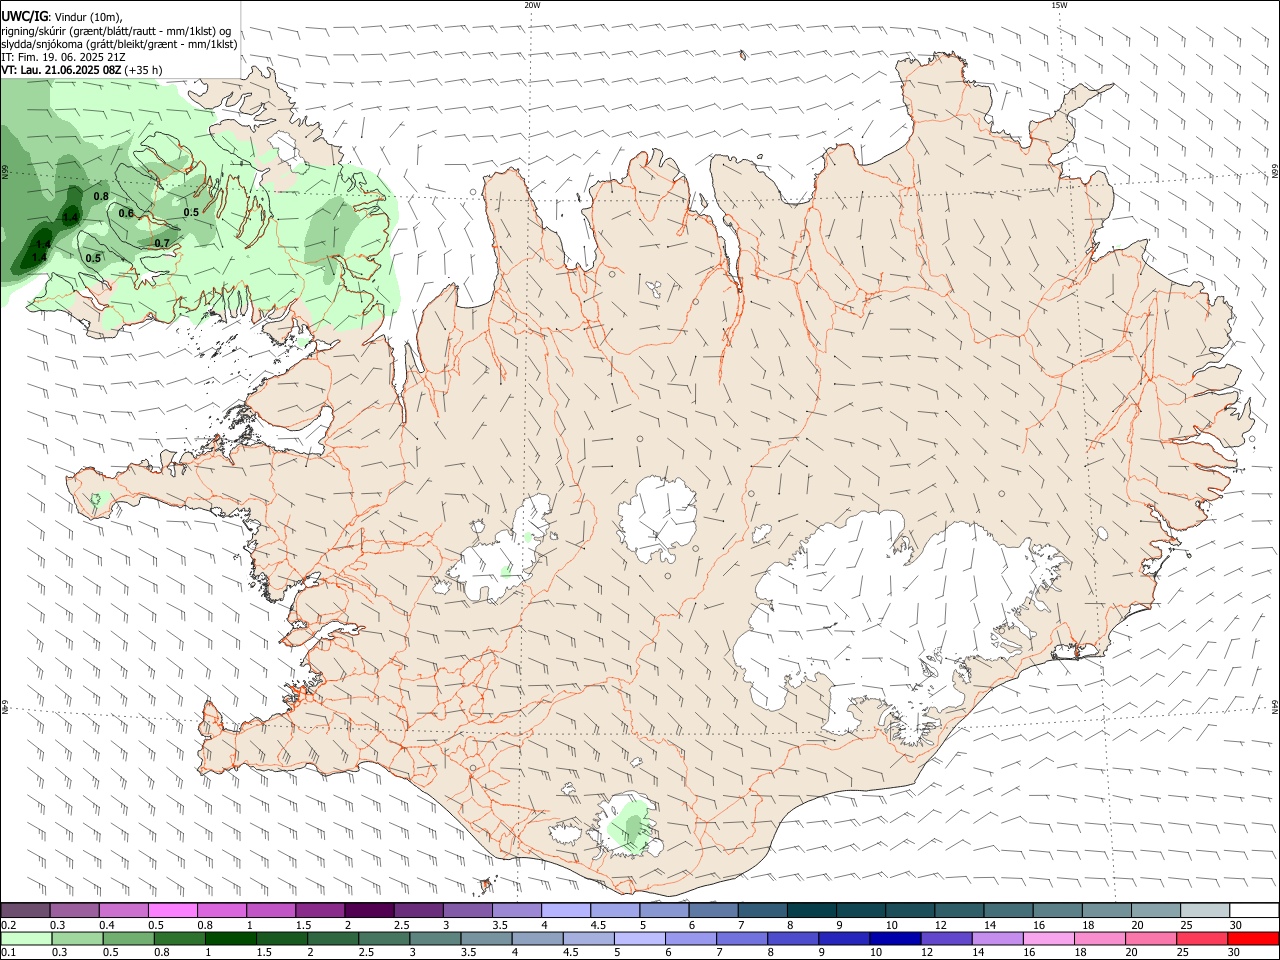Pick the white 30 swatch in the upper legend bar

coord(1254,910)
